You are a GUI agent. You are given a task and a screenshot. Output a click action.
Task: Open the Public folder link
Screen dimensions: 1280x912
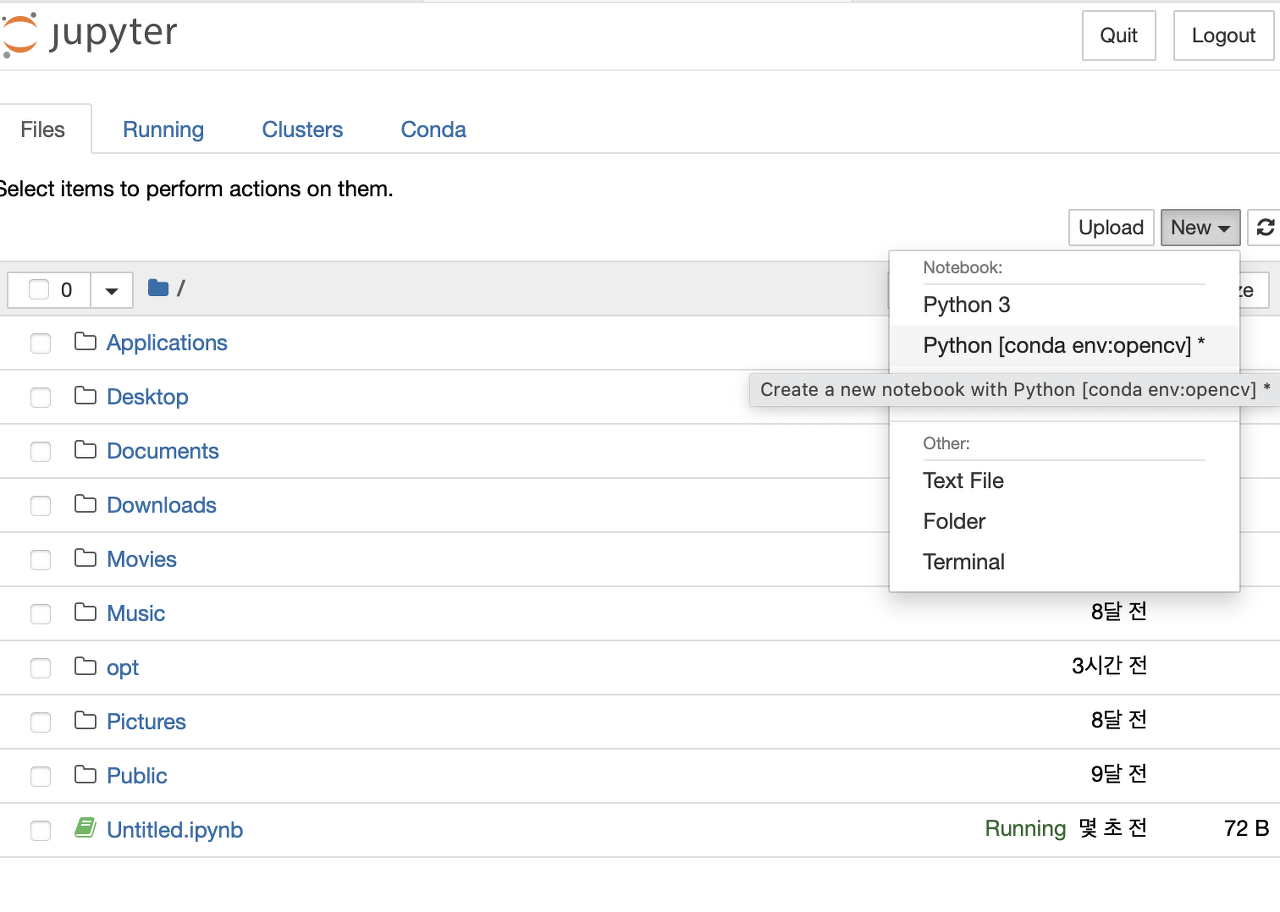137,775
